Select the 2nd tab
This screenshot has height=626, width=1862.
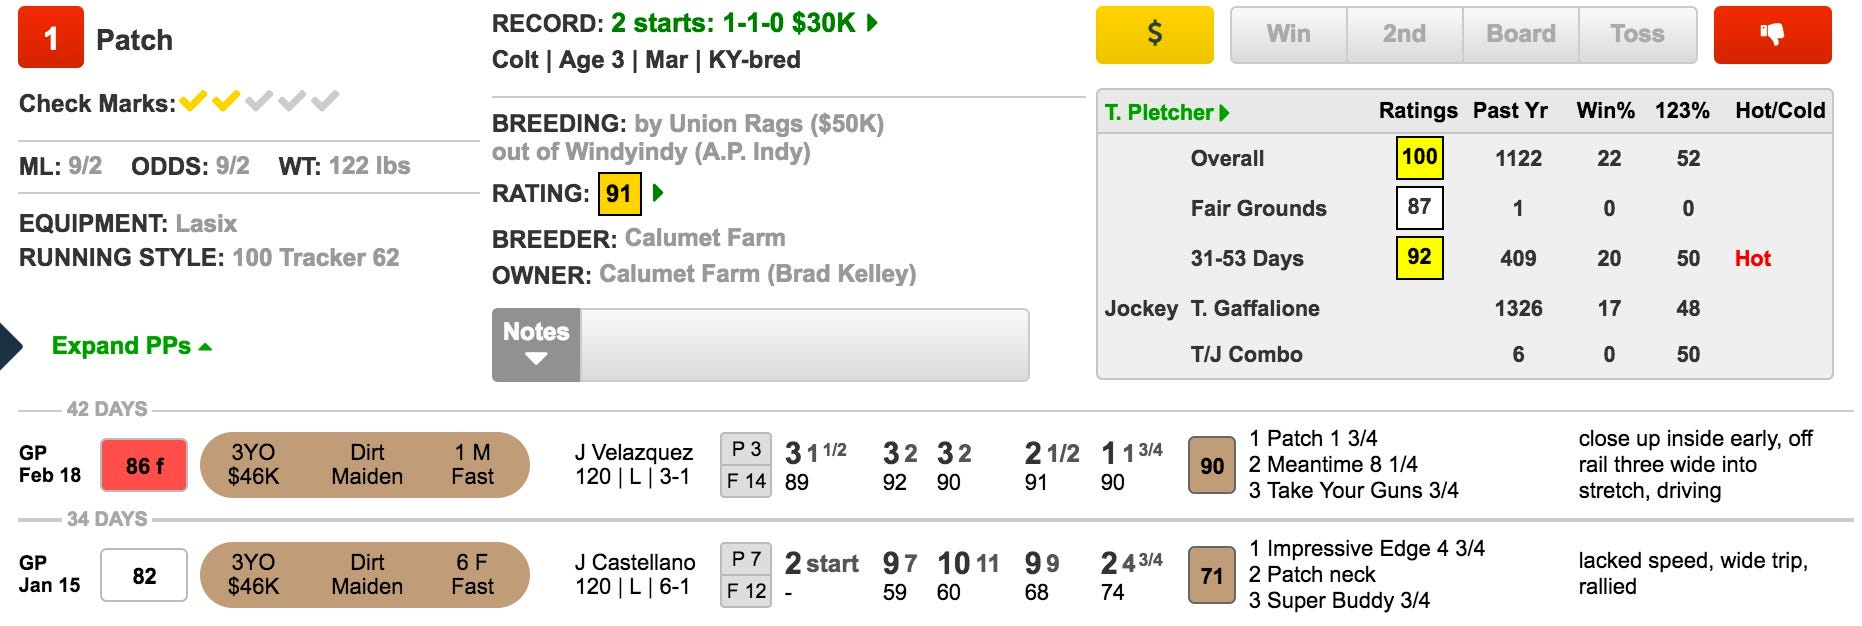pos(1404,35)
